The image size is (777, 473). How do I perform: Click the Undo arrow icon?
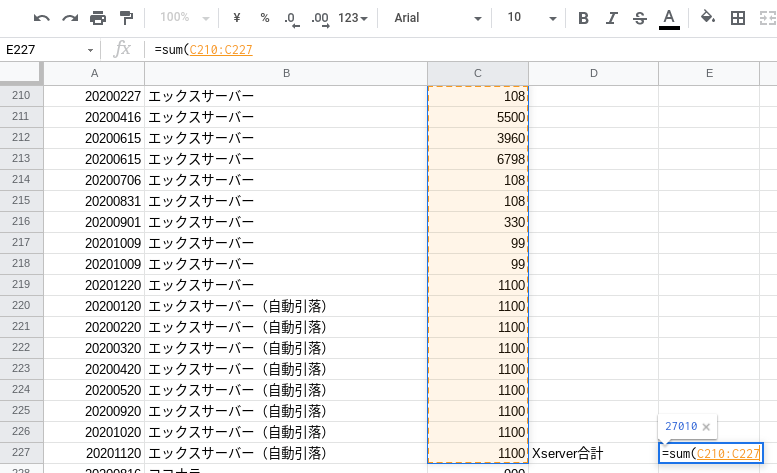[x=41, y=18]
